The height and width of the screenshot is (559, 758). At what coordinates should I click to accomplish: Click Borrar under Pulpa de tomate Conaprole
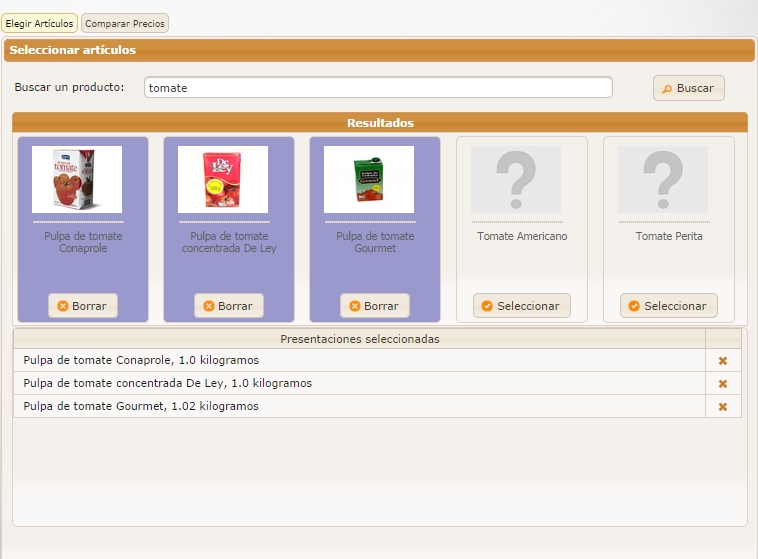point(83,306)
